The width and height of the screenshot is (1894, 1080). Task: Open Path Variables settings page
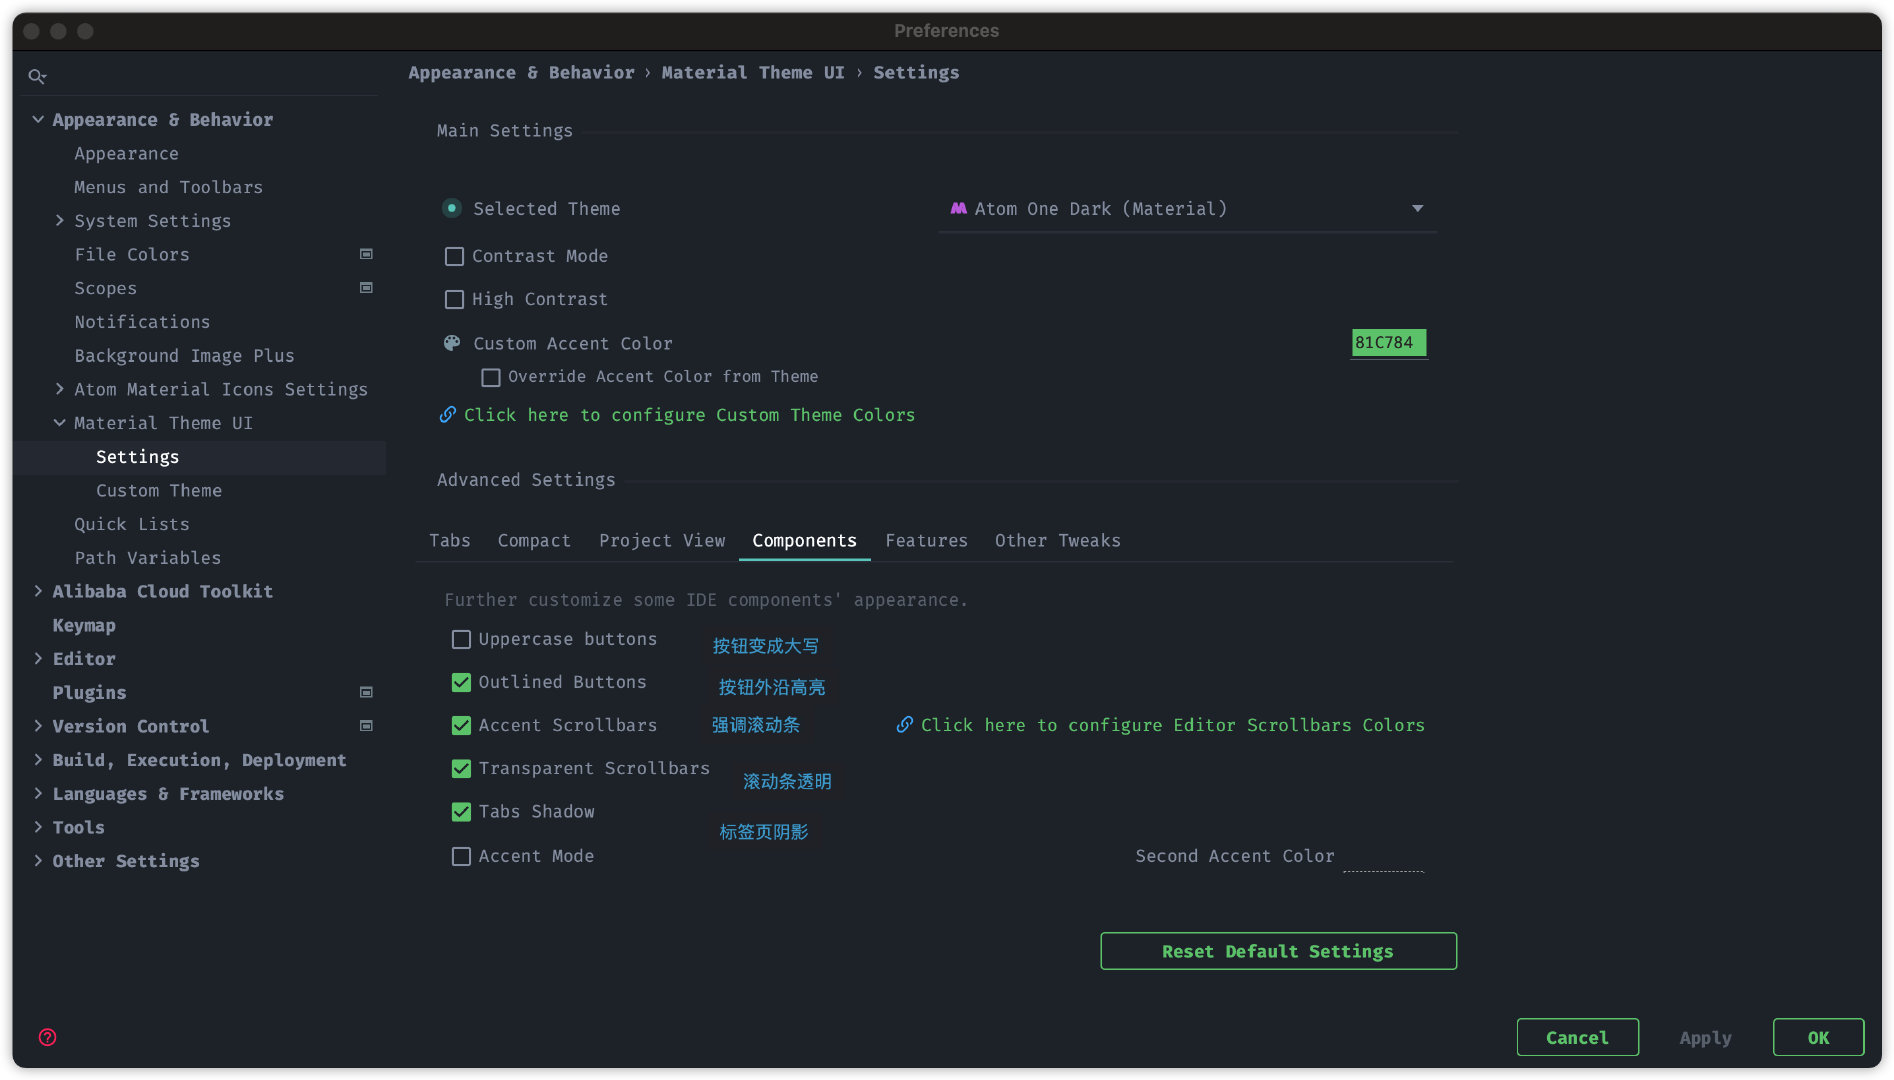coord(147,557)
